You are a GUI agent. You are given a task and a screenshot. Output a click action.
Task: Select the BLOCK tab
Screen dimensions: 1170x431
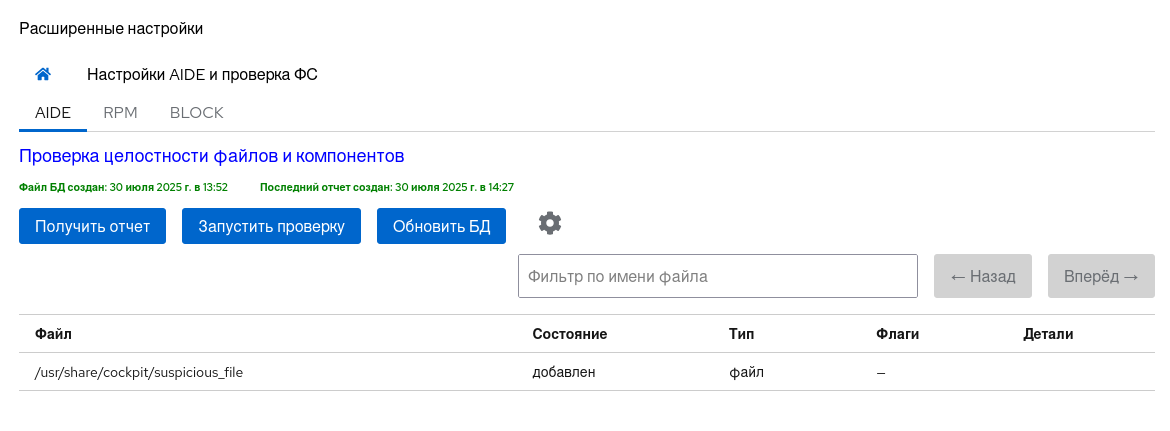point(196,113)
